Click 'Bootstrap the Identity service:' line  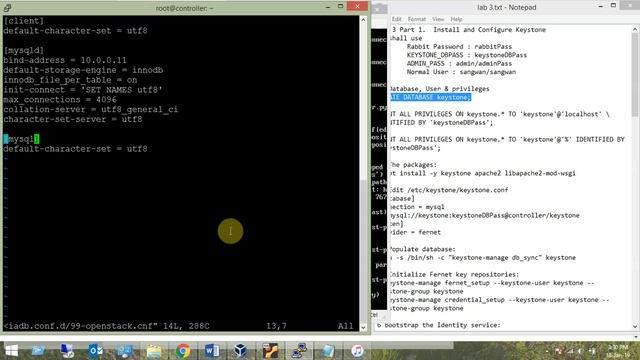click(x=442, y=325)
